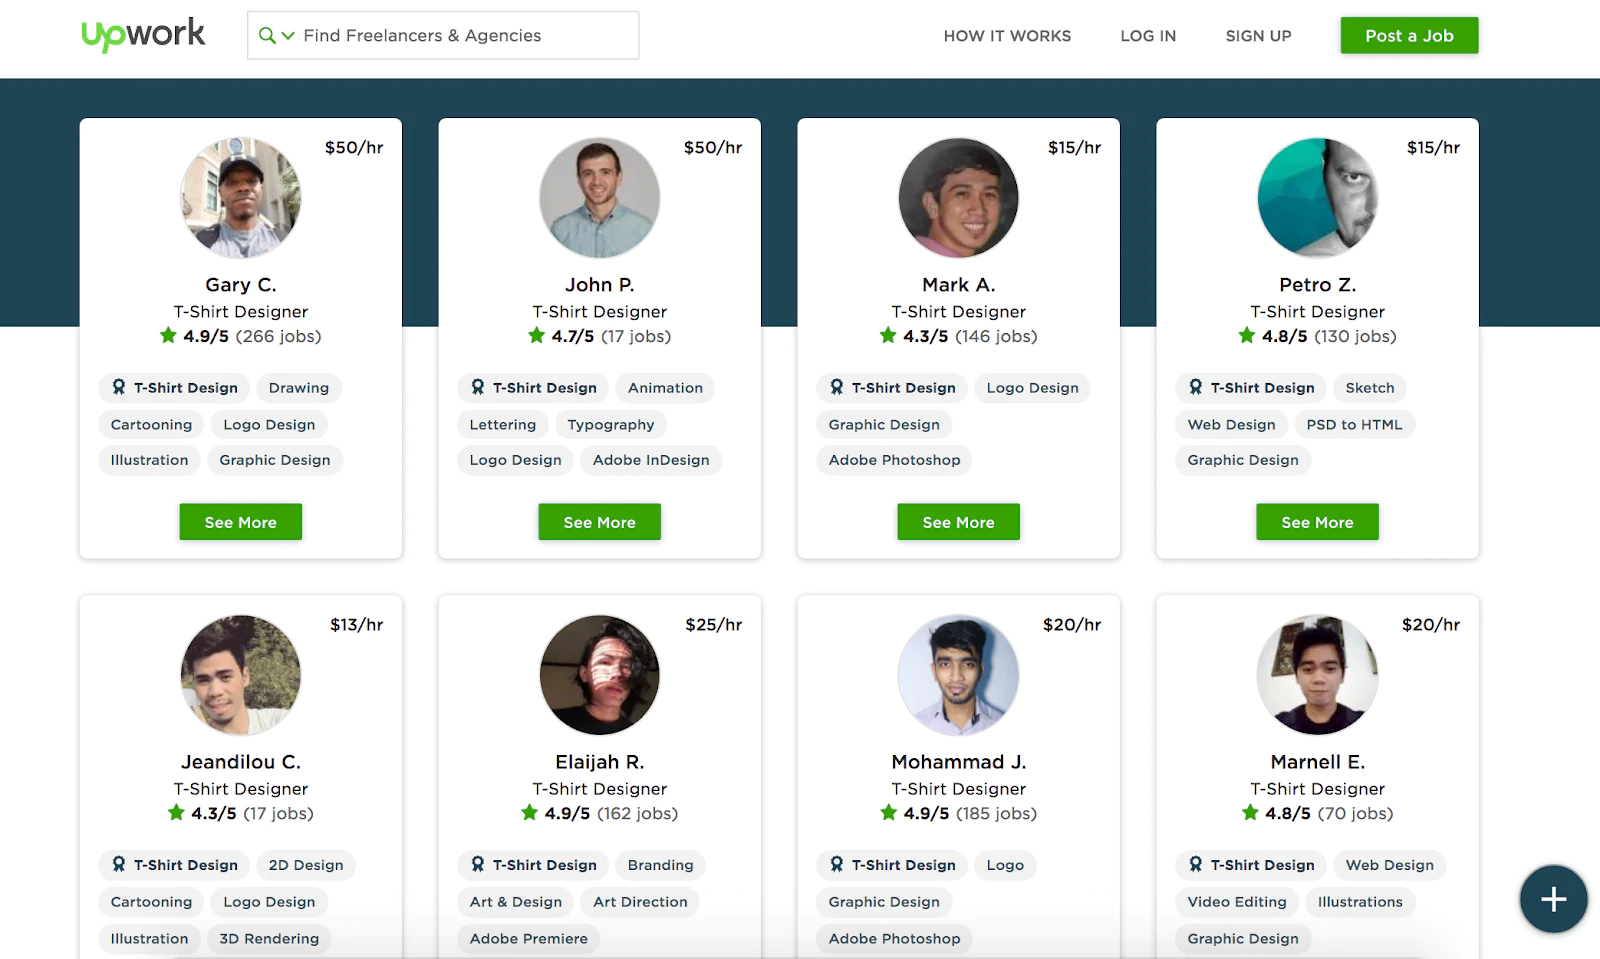
Task: Click the star rating icon for Gary C.
Action: pos(168,336)
